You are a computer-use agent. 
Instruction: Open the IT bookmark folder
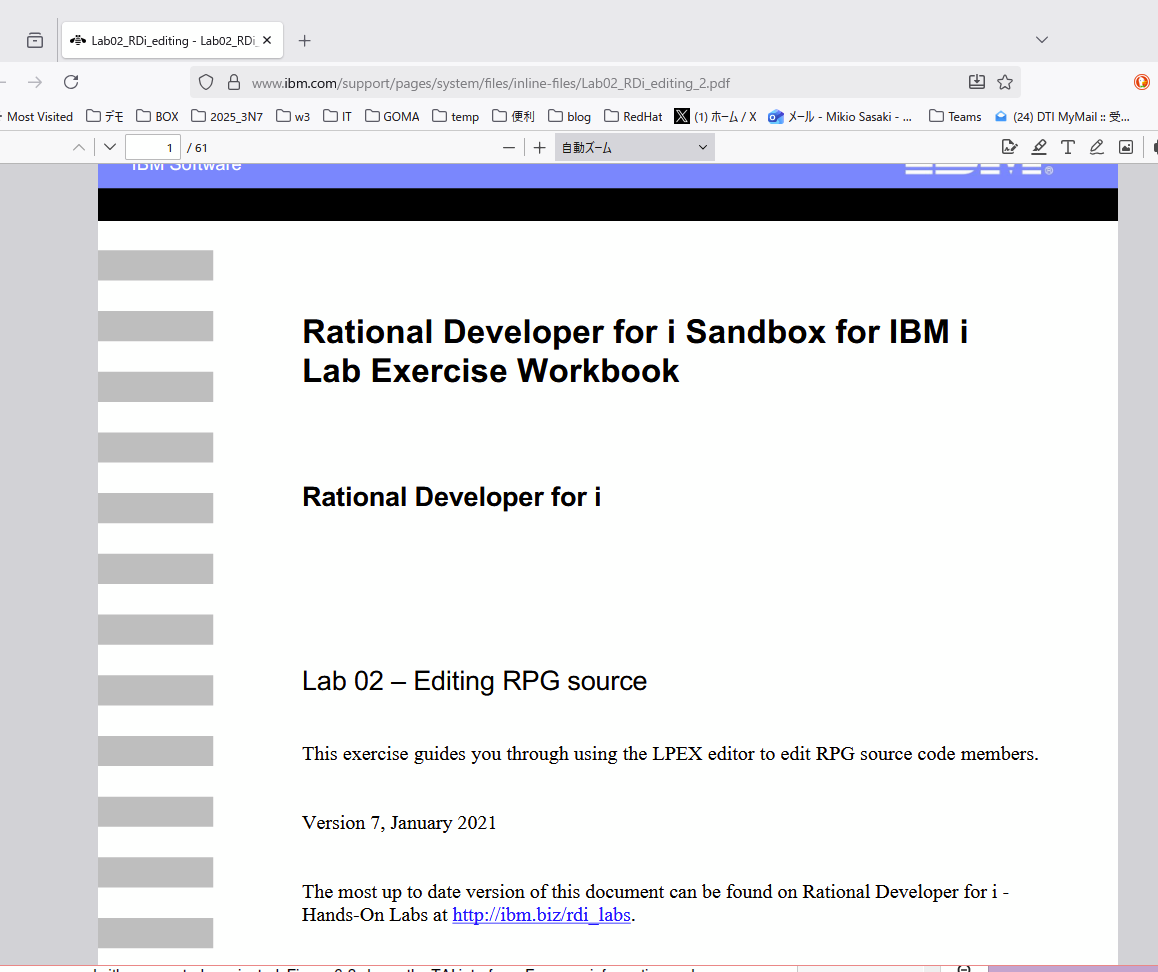click(338, 117)
